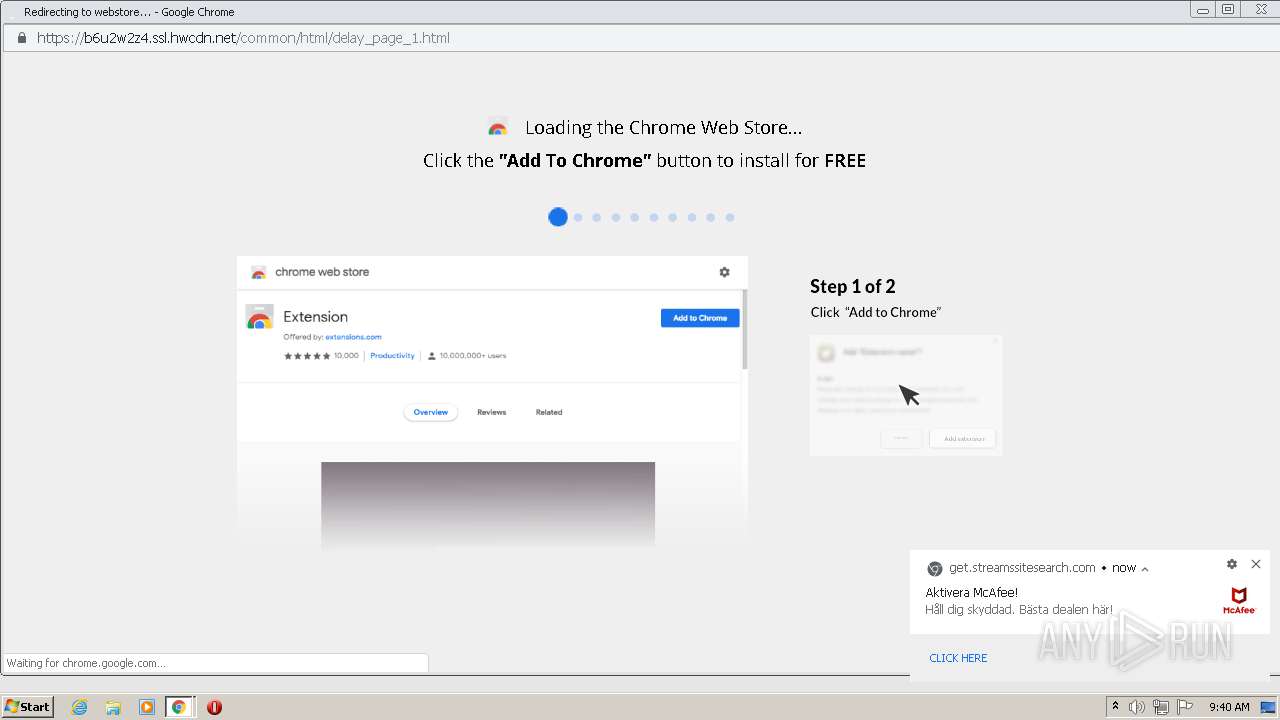Click the Extension rainbow icon
This screenshot has width=1280, height=720.
(260, 318)
